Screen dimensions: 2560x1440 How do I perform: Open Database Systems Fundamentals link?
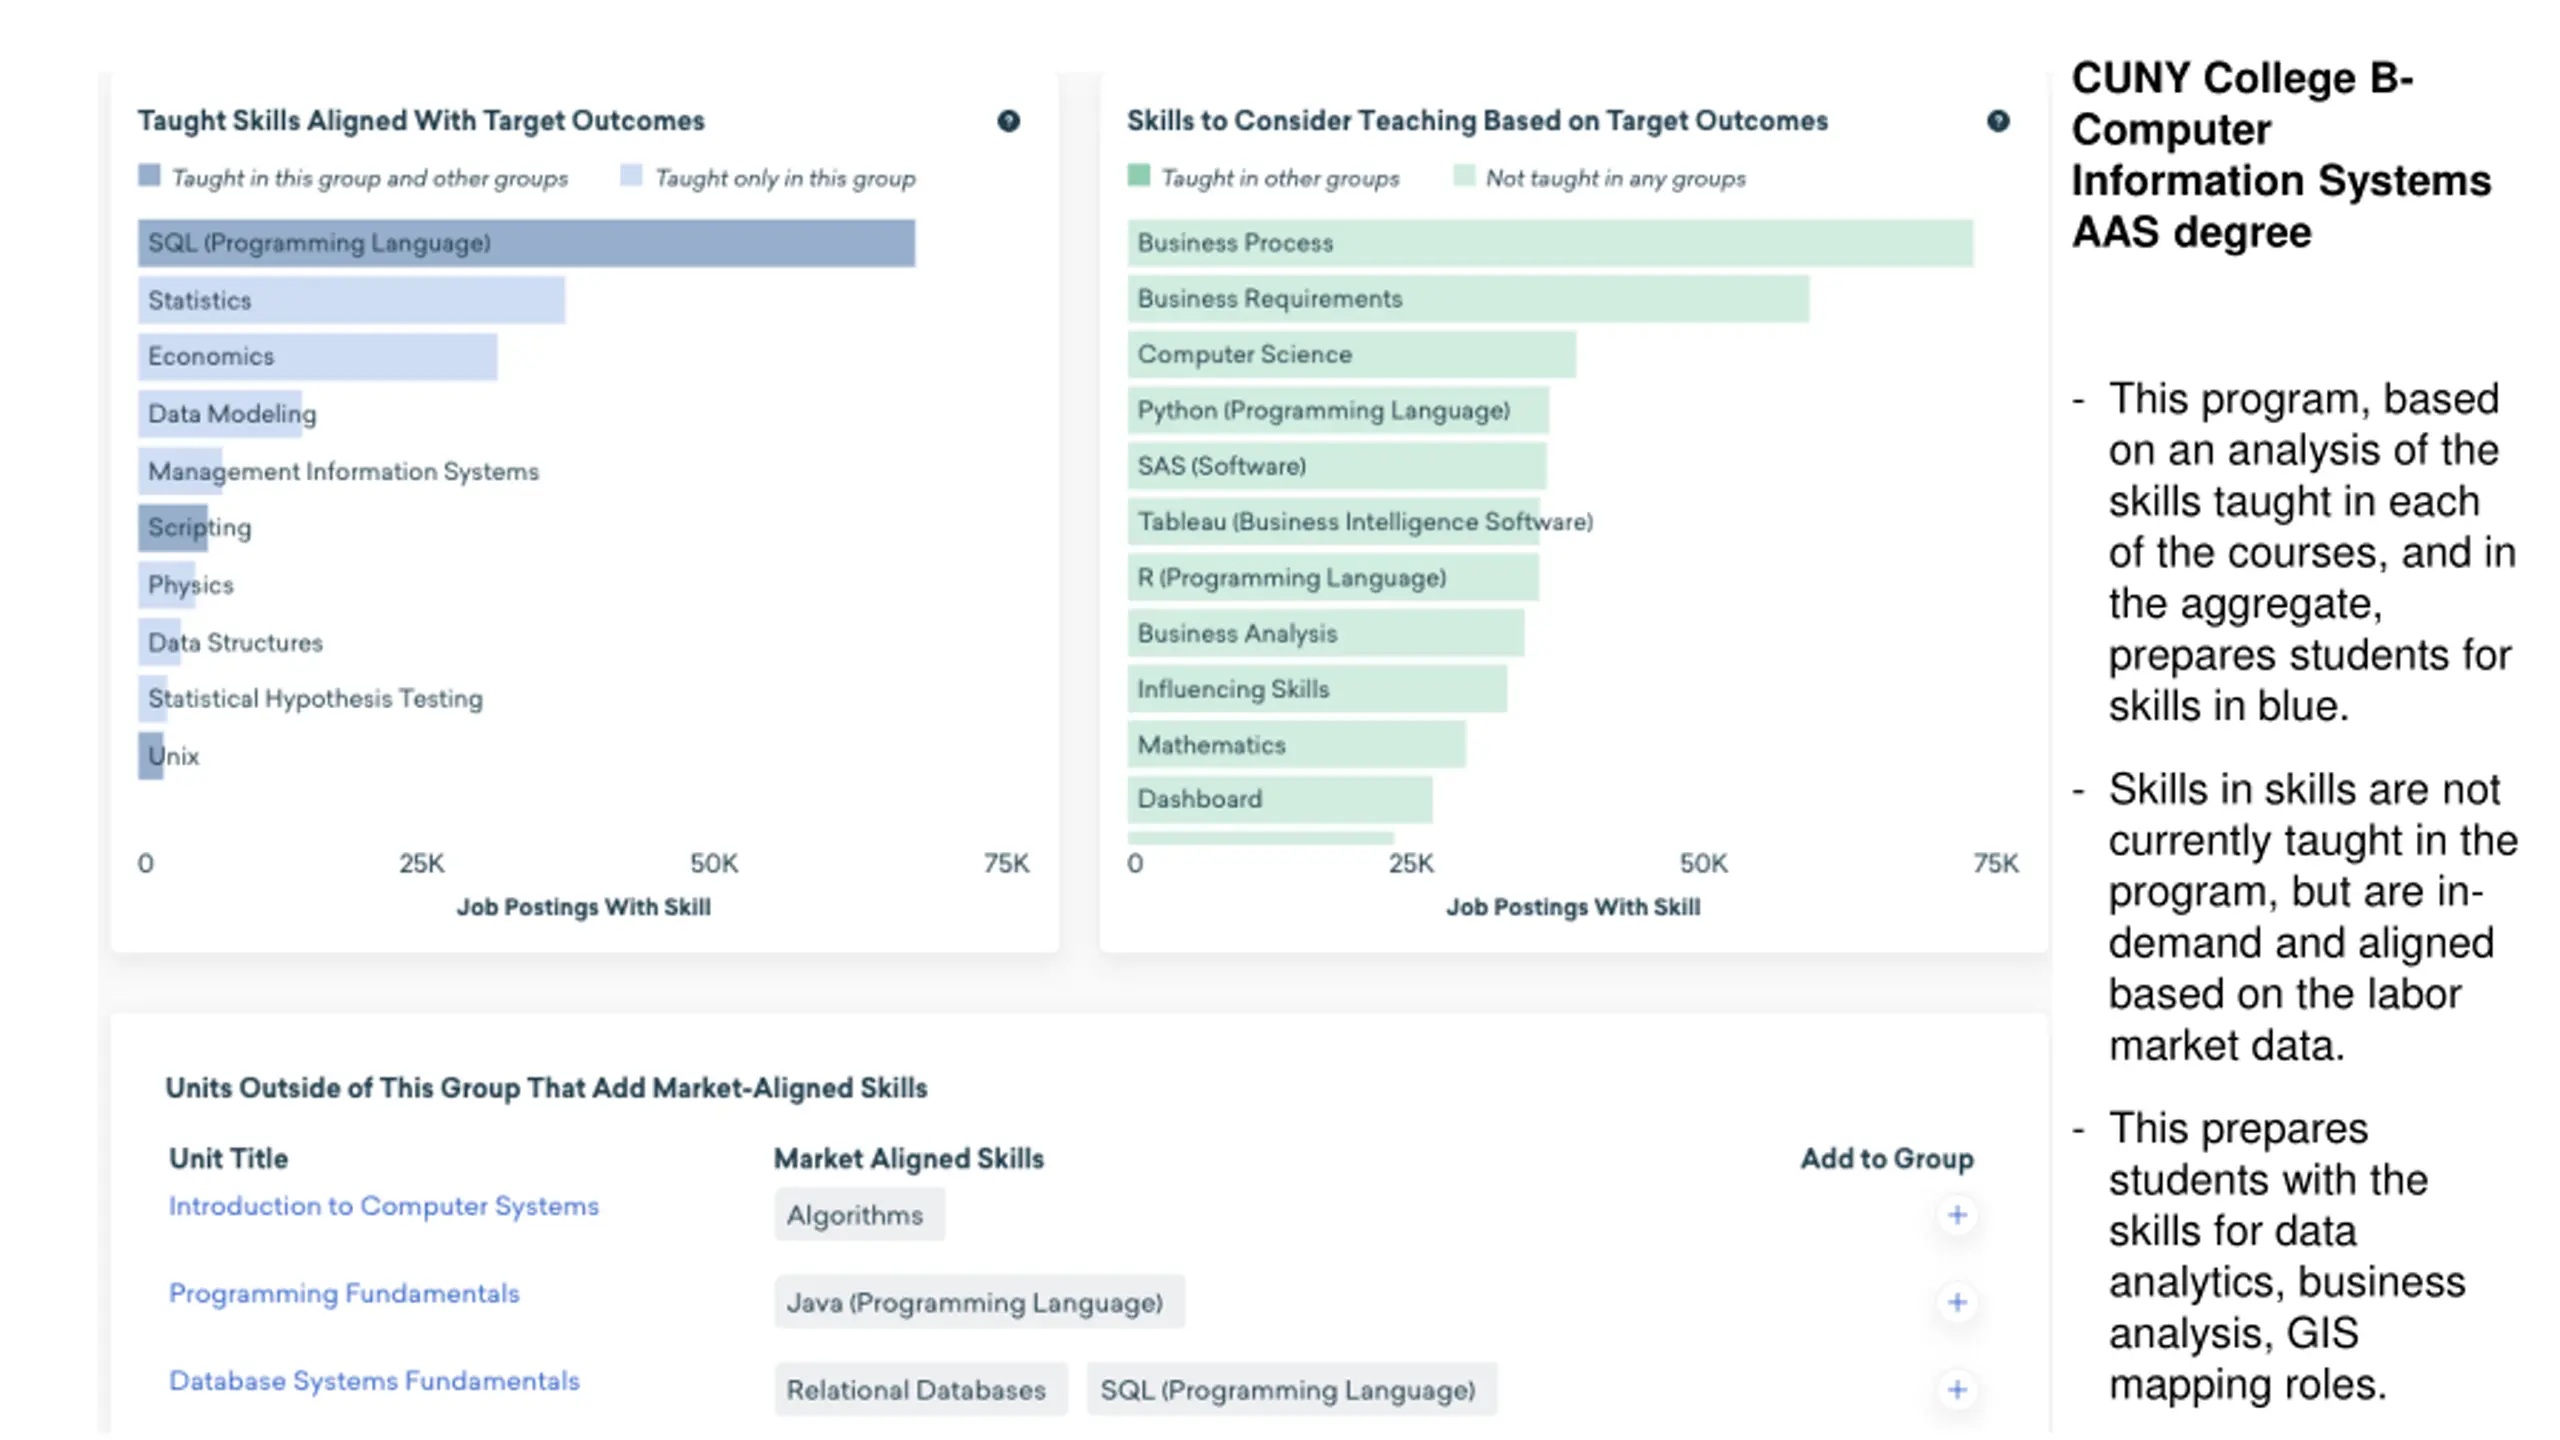(x=374, y=1380)
